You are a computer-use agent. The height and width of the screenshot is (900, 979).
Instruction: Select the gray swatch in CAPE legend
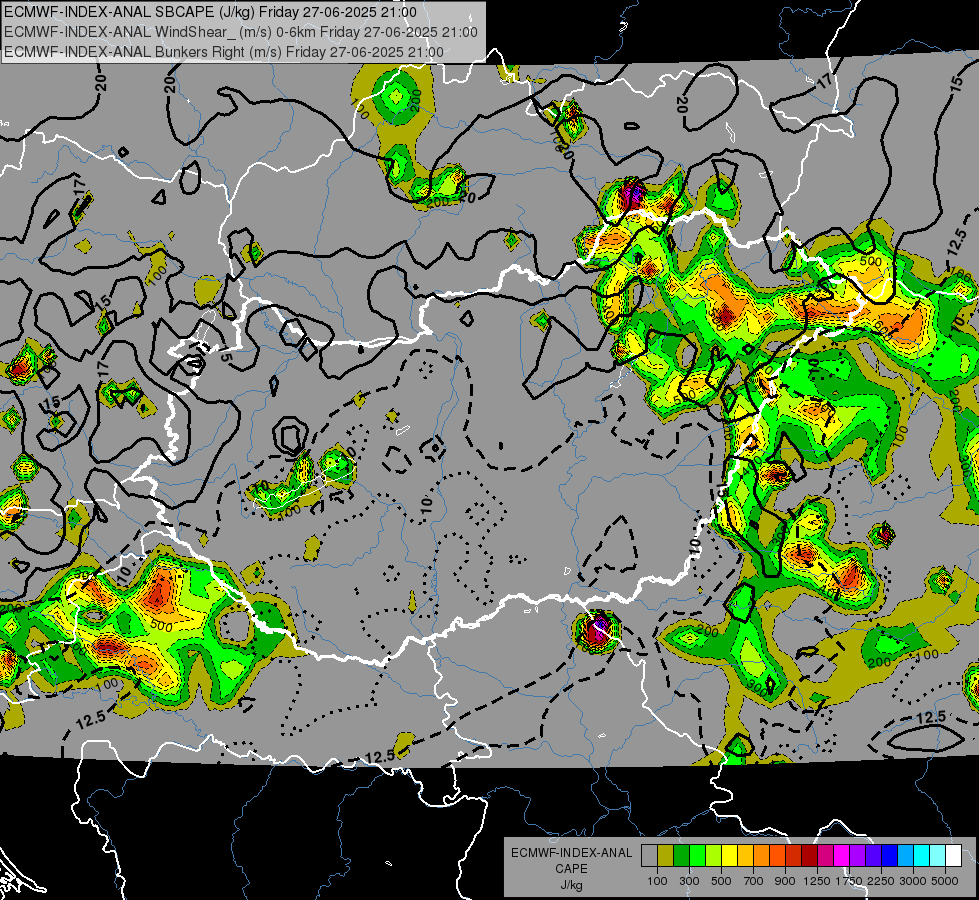point(649,856)
